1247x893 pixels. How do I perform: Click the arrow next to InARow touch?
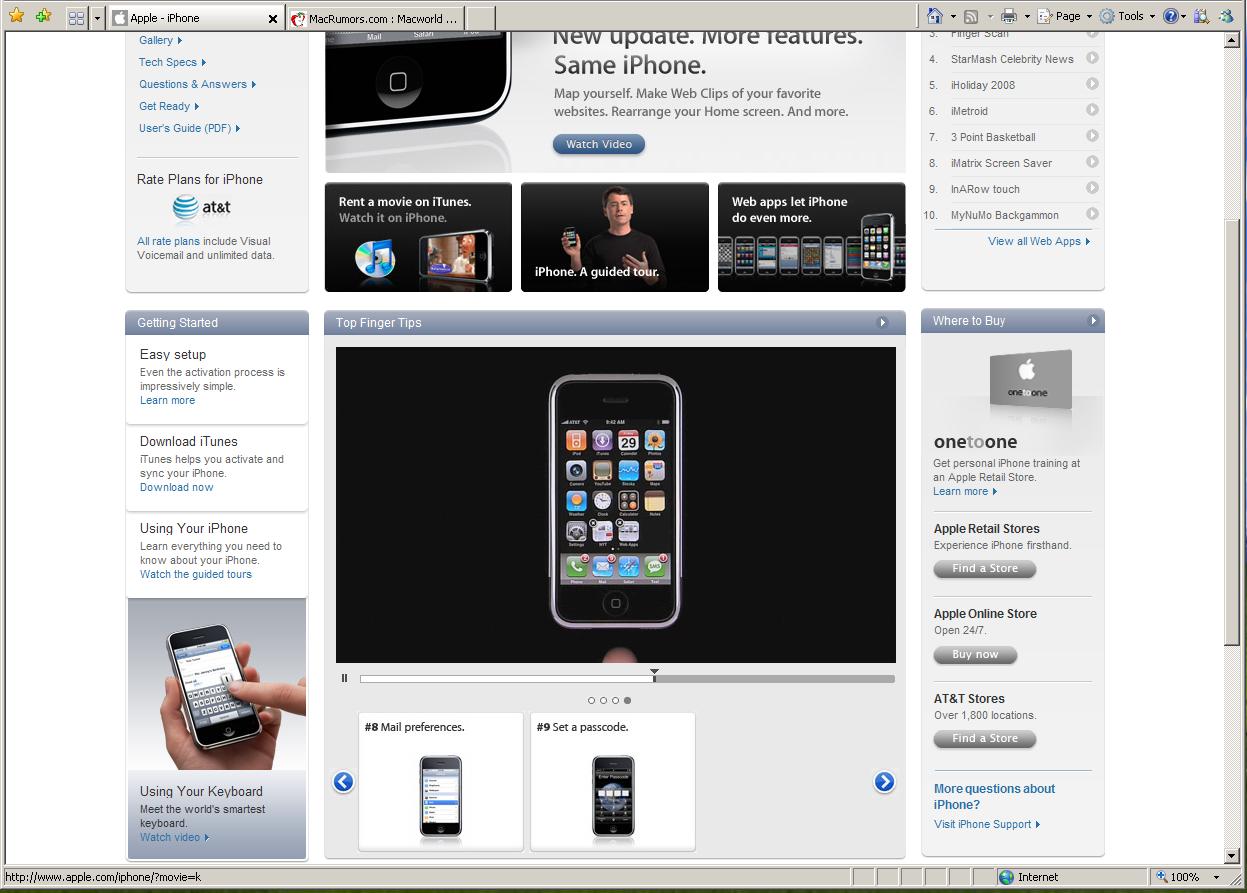(1092, 188)
